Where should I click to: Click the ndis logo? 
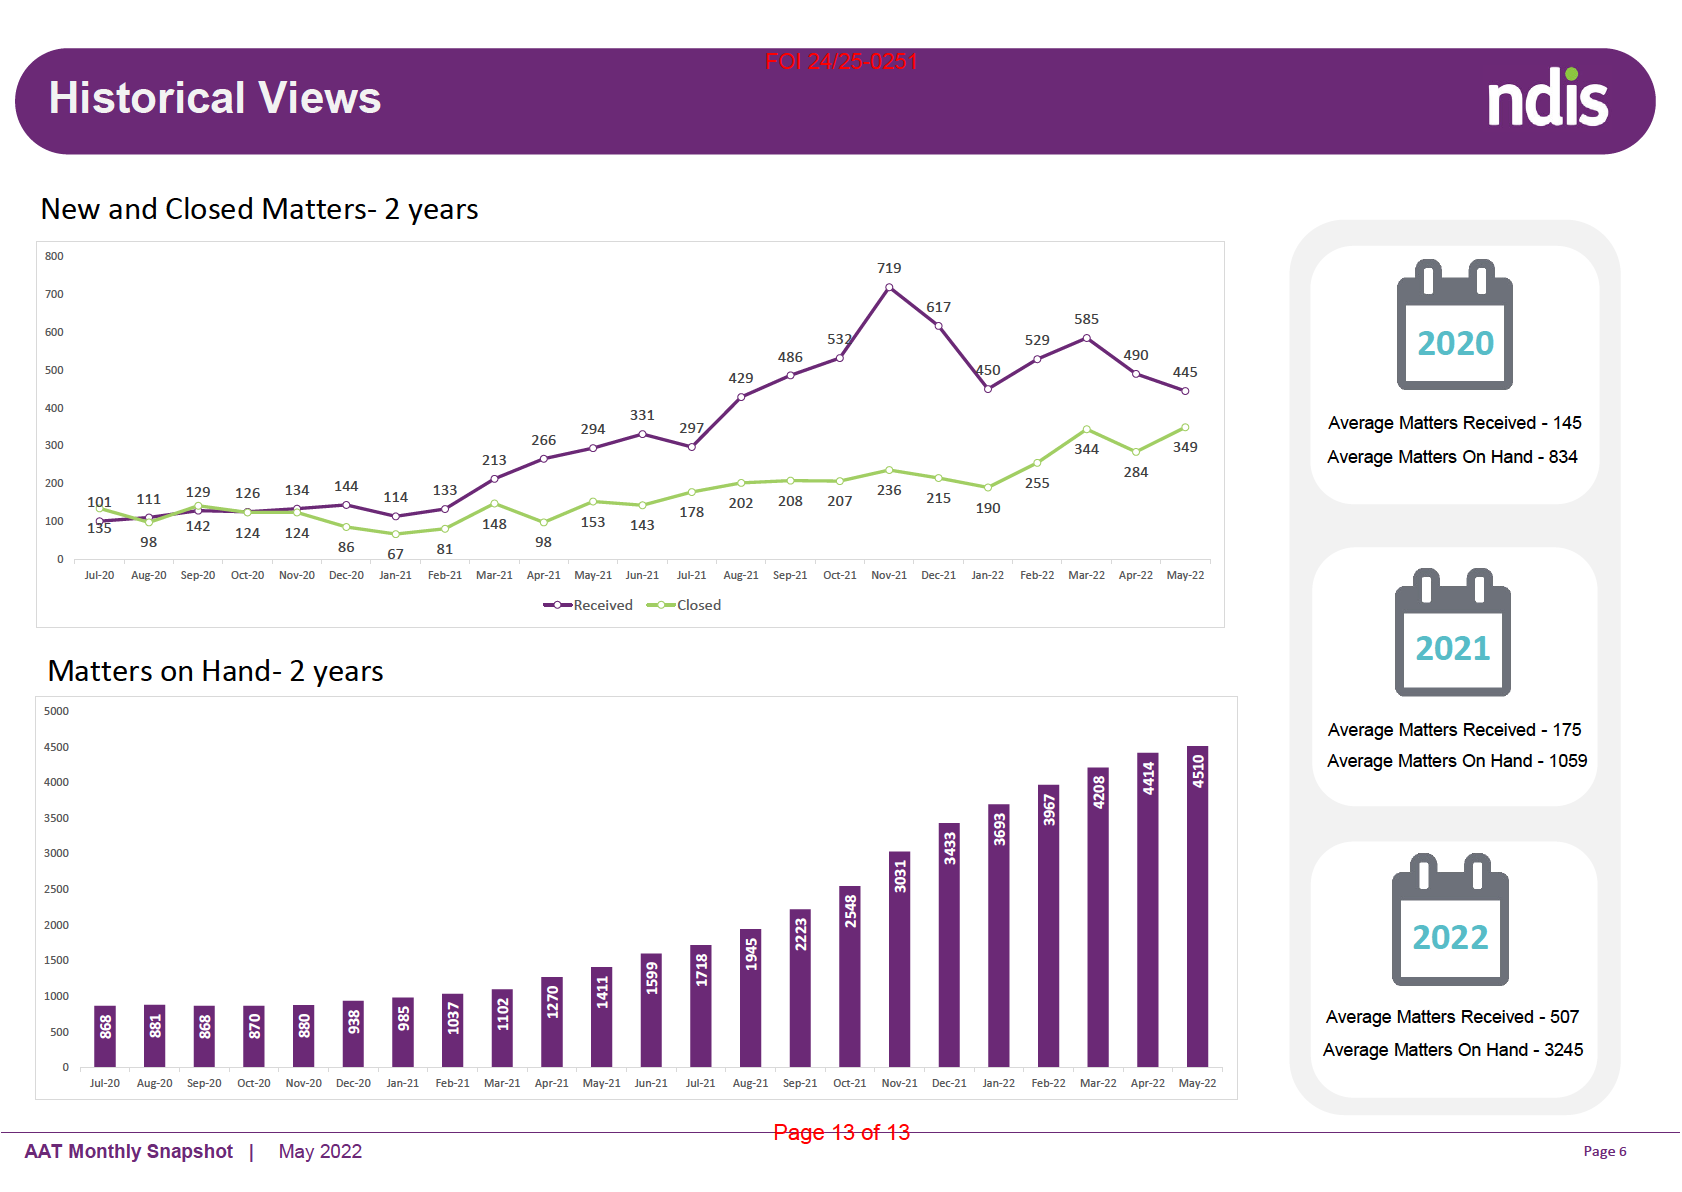coord(1547,98)
